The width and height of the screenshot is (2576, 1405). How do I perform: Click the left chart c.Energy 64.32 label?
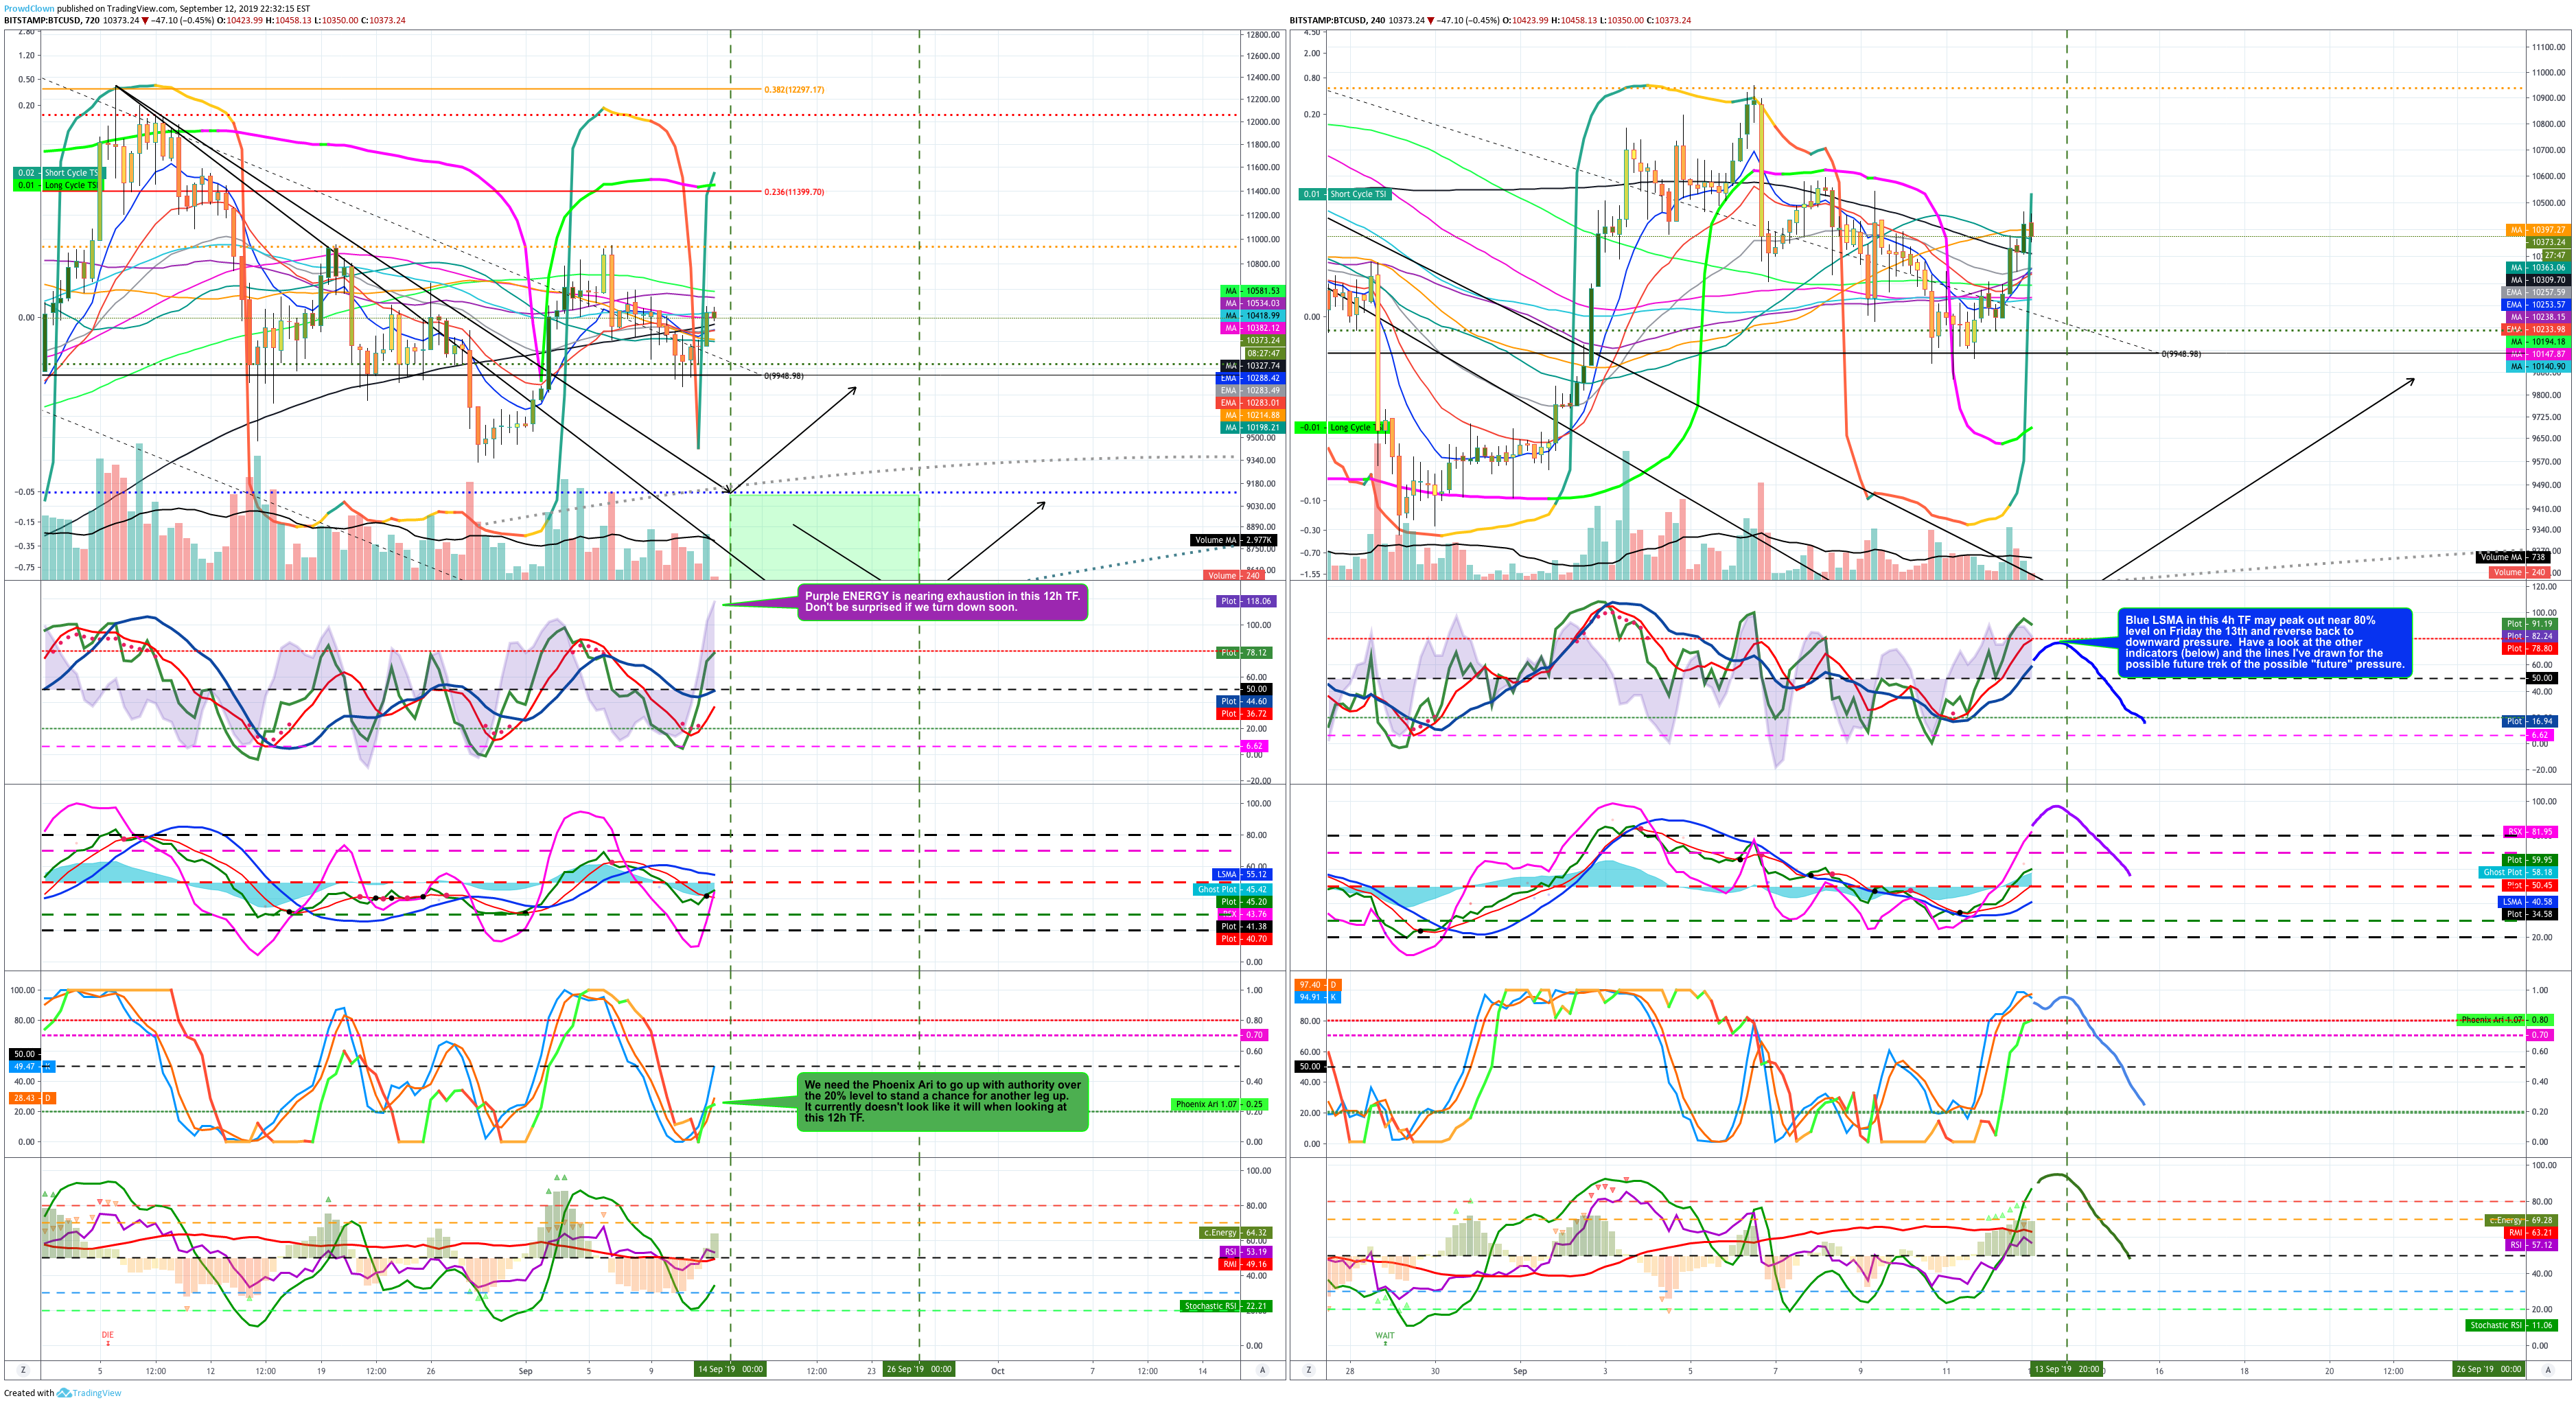1236,1233
